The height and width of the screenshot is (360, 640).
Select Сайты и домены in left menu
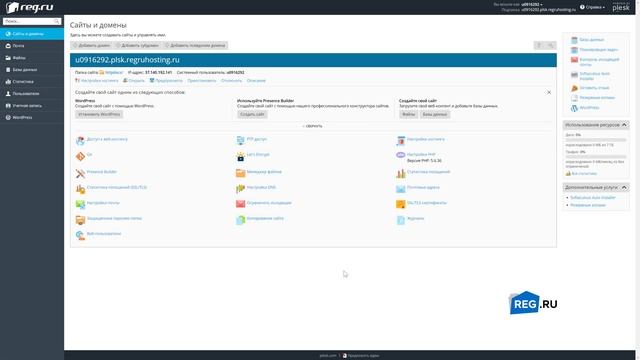point(32,34)
